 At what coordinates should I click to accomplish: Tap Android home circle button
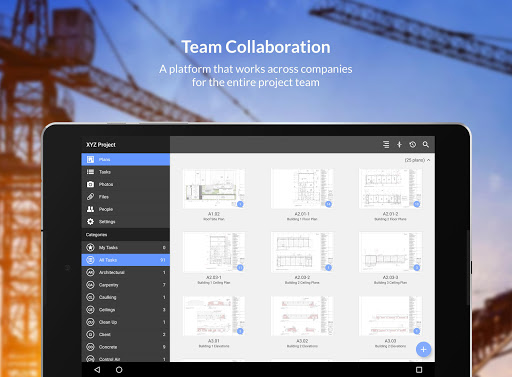[x=119, y=370]
